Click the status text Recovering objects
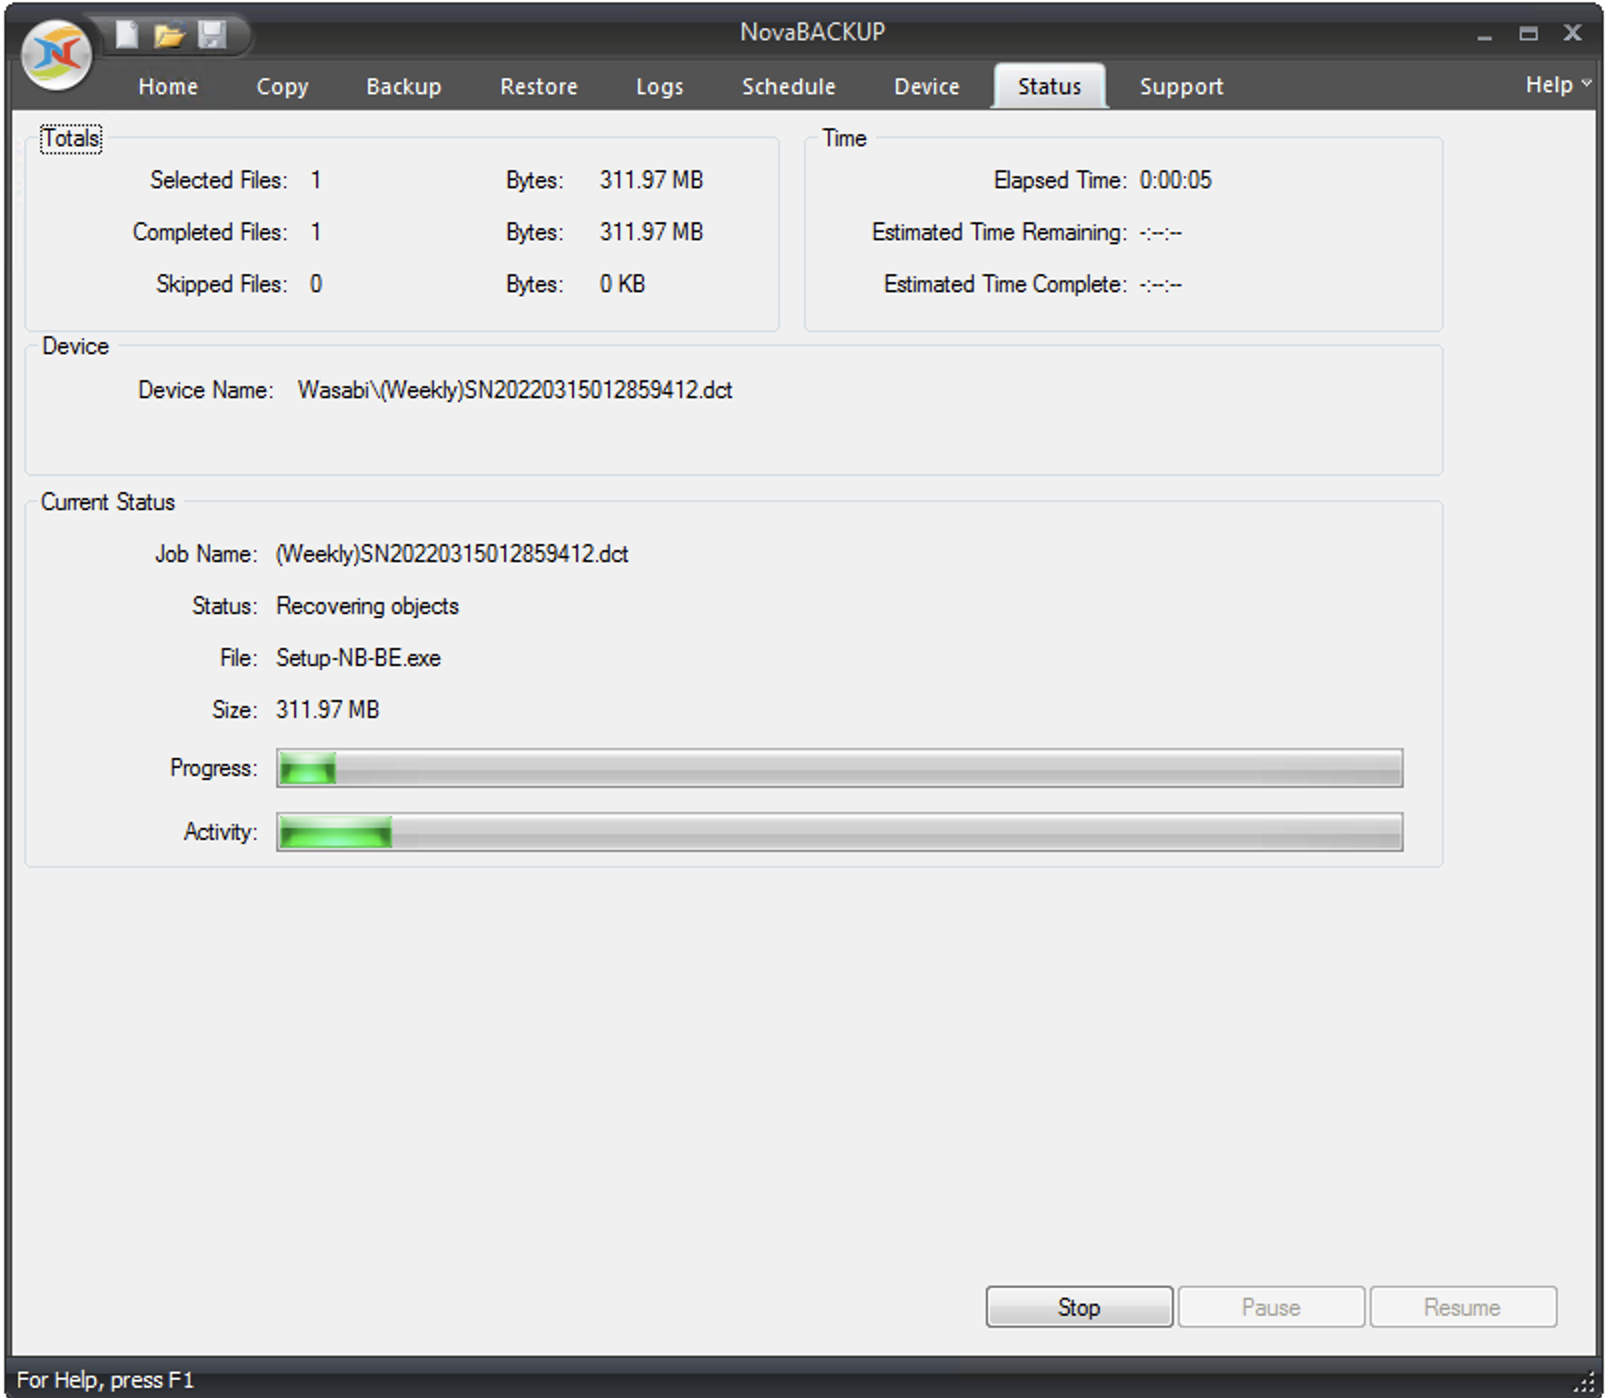 coord(368,606)
